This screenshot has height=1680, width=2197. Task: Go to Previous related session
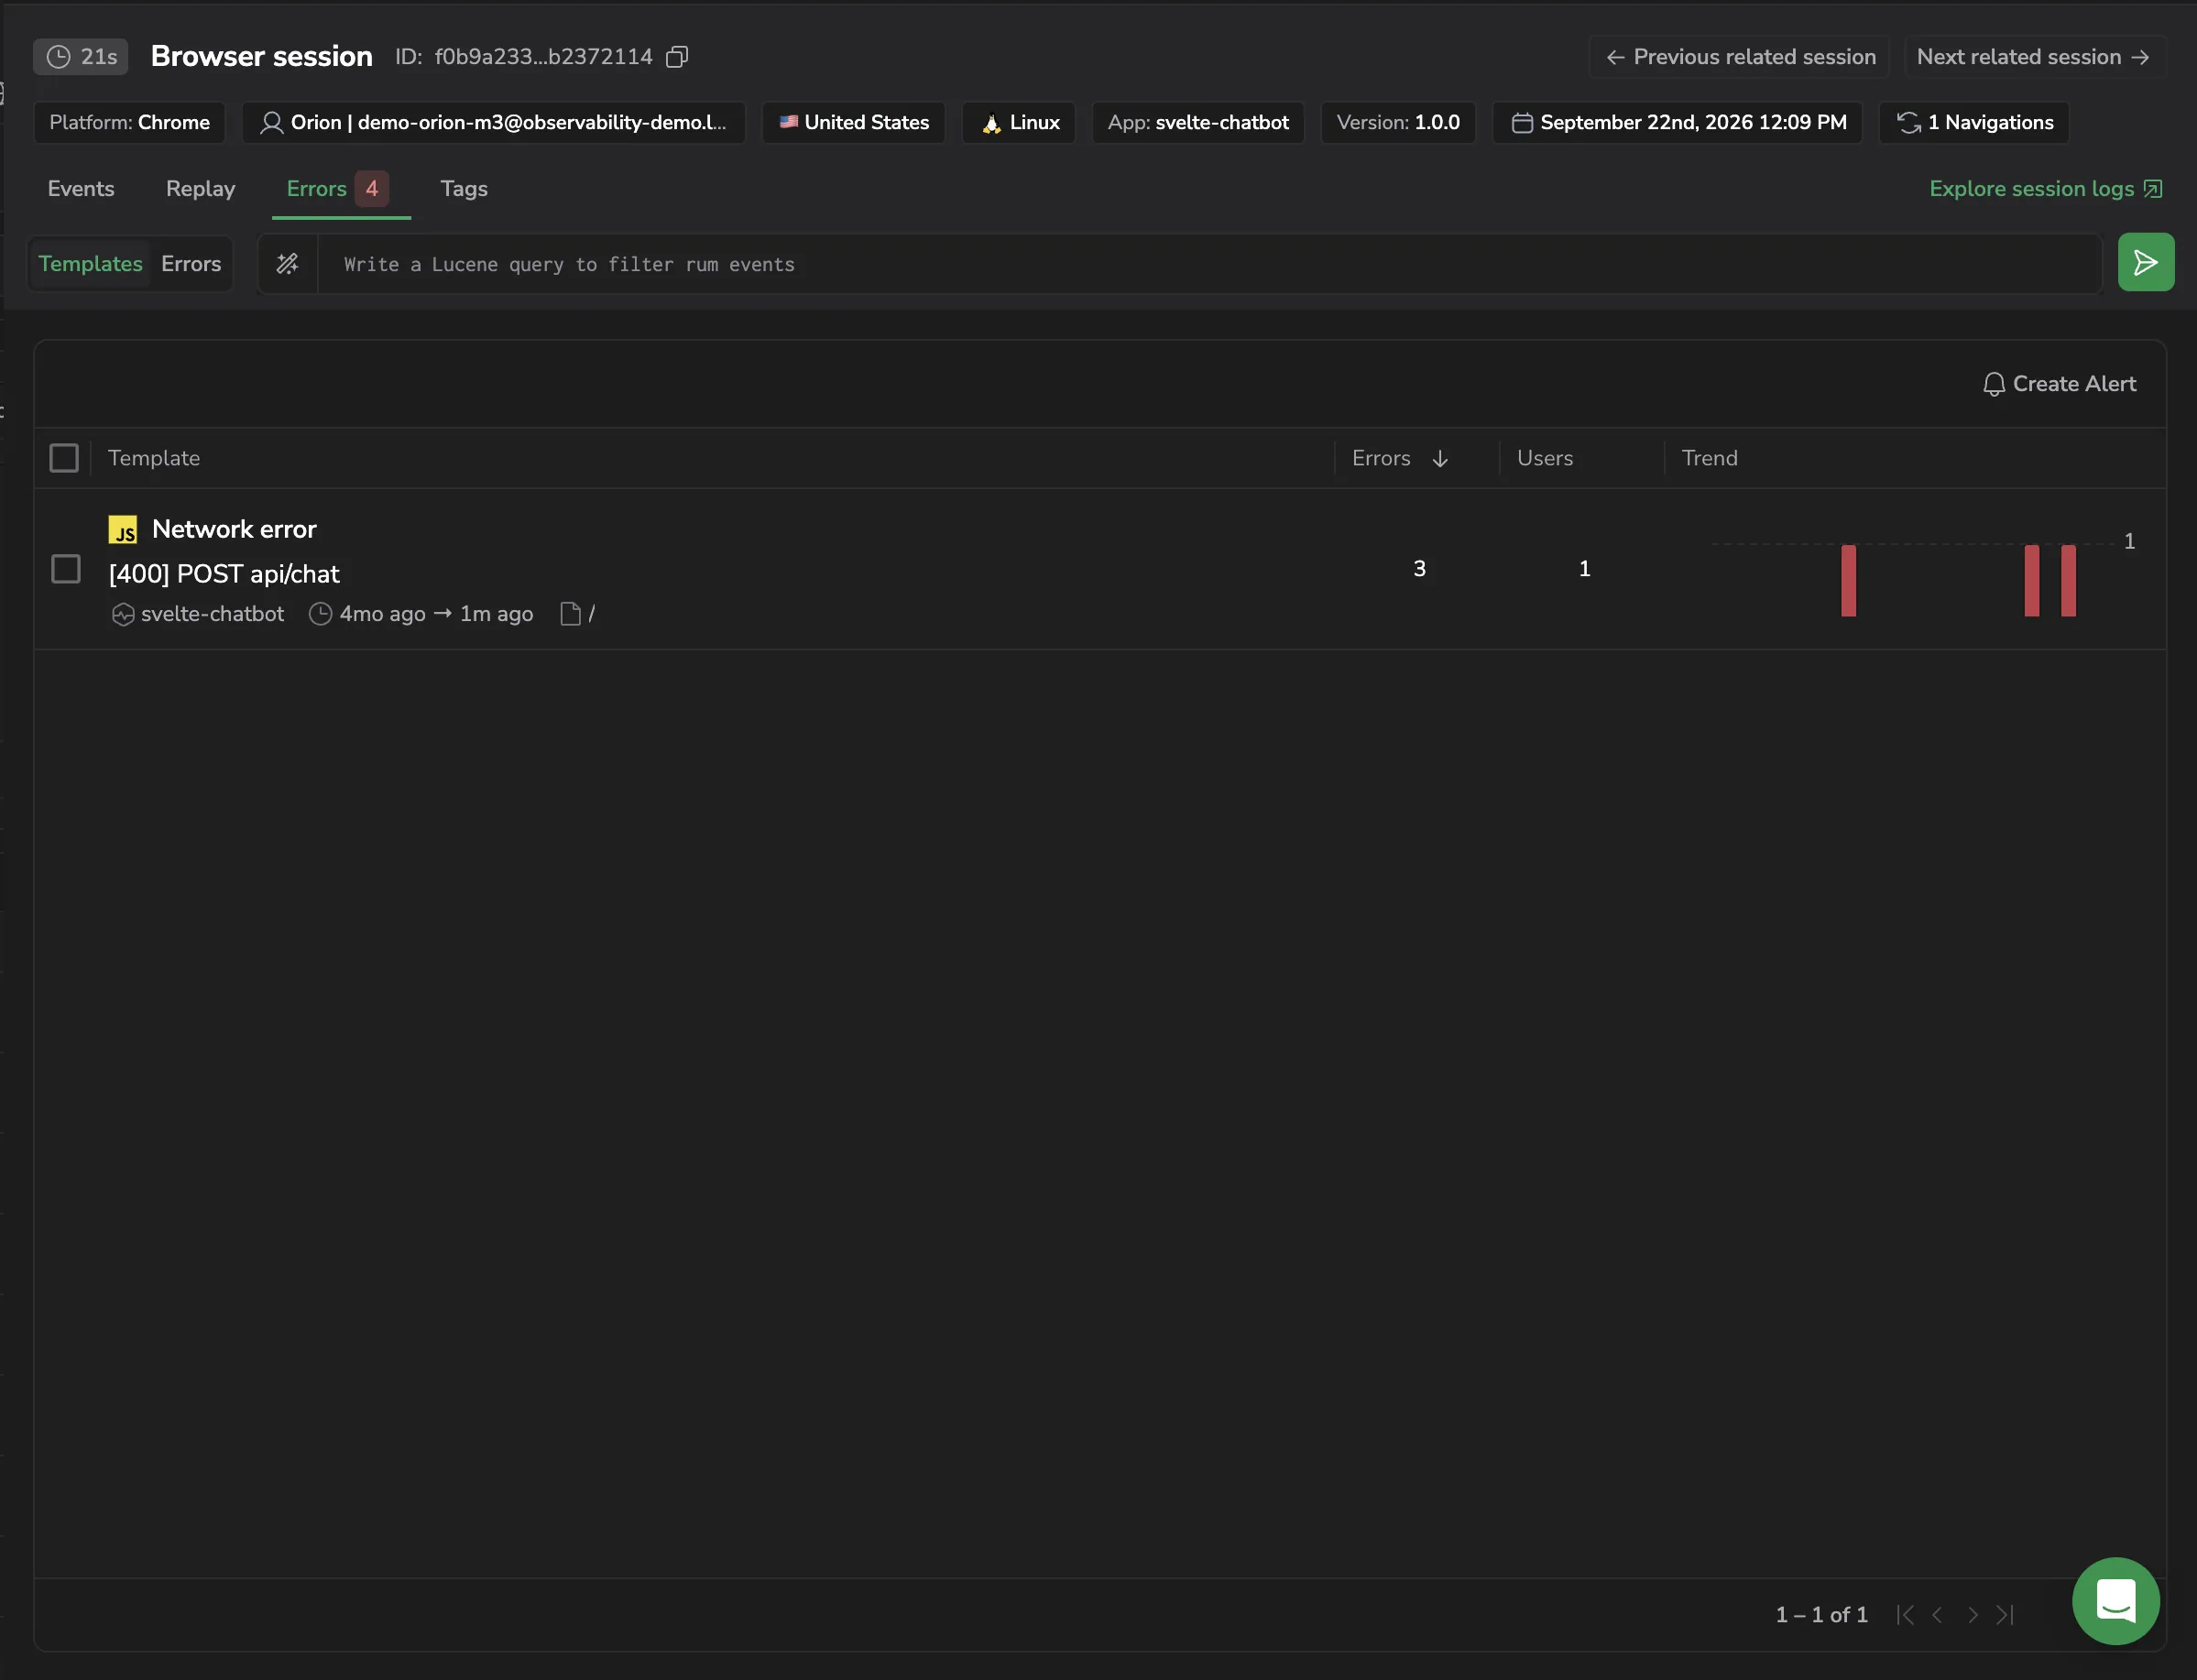point(1740,57)
